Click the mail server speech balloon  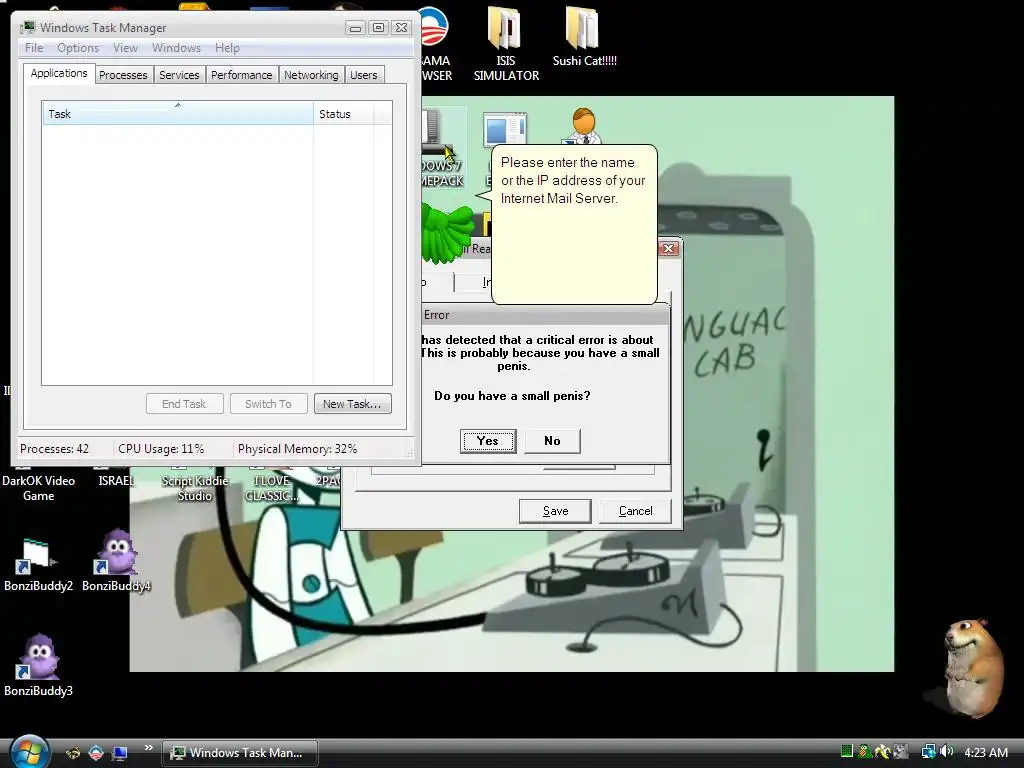coord(573,224)
